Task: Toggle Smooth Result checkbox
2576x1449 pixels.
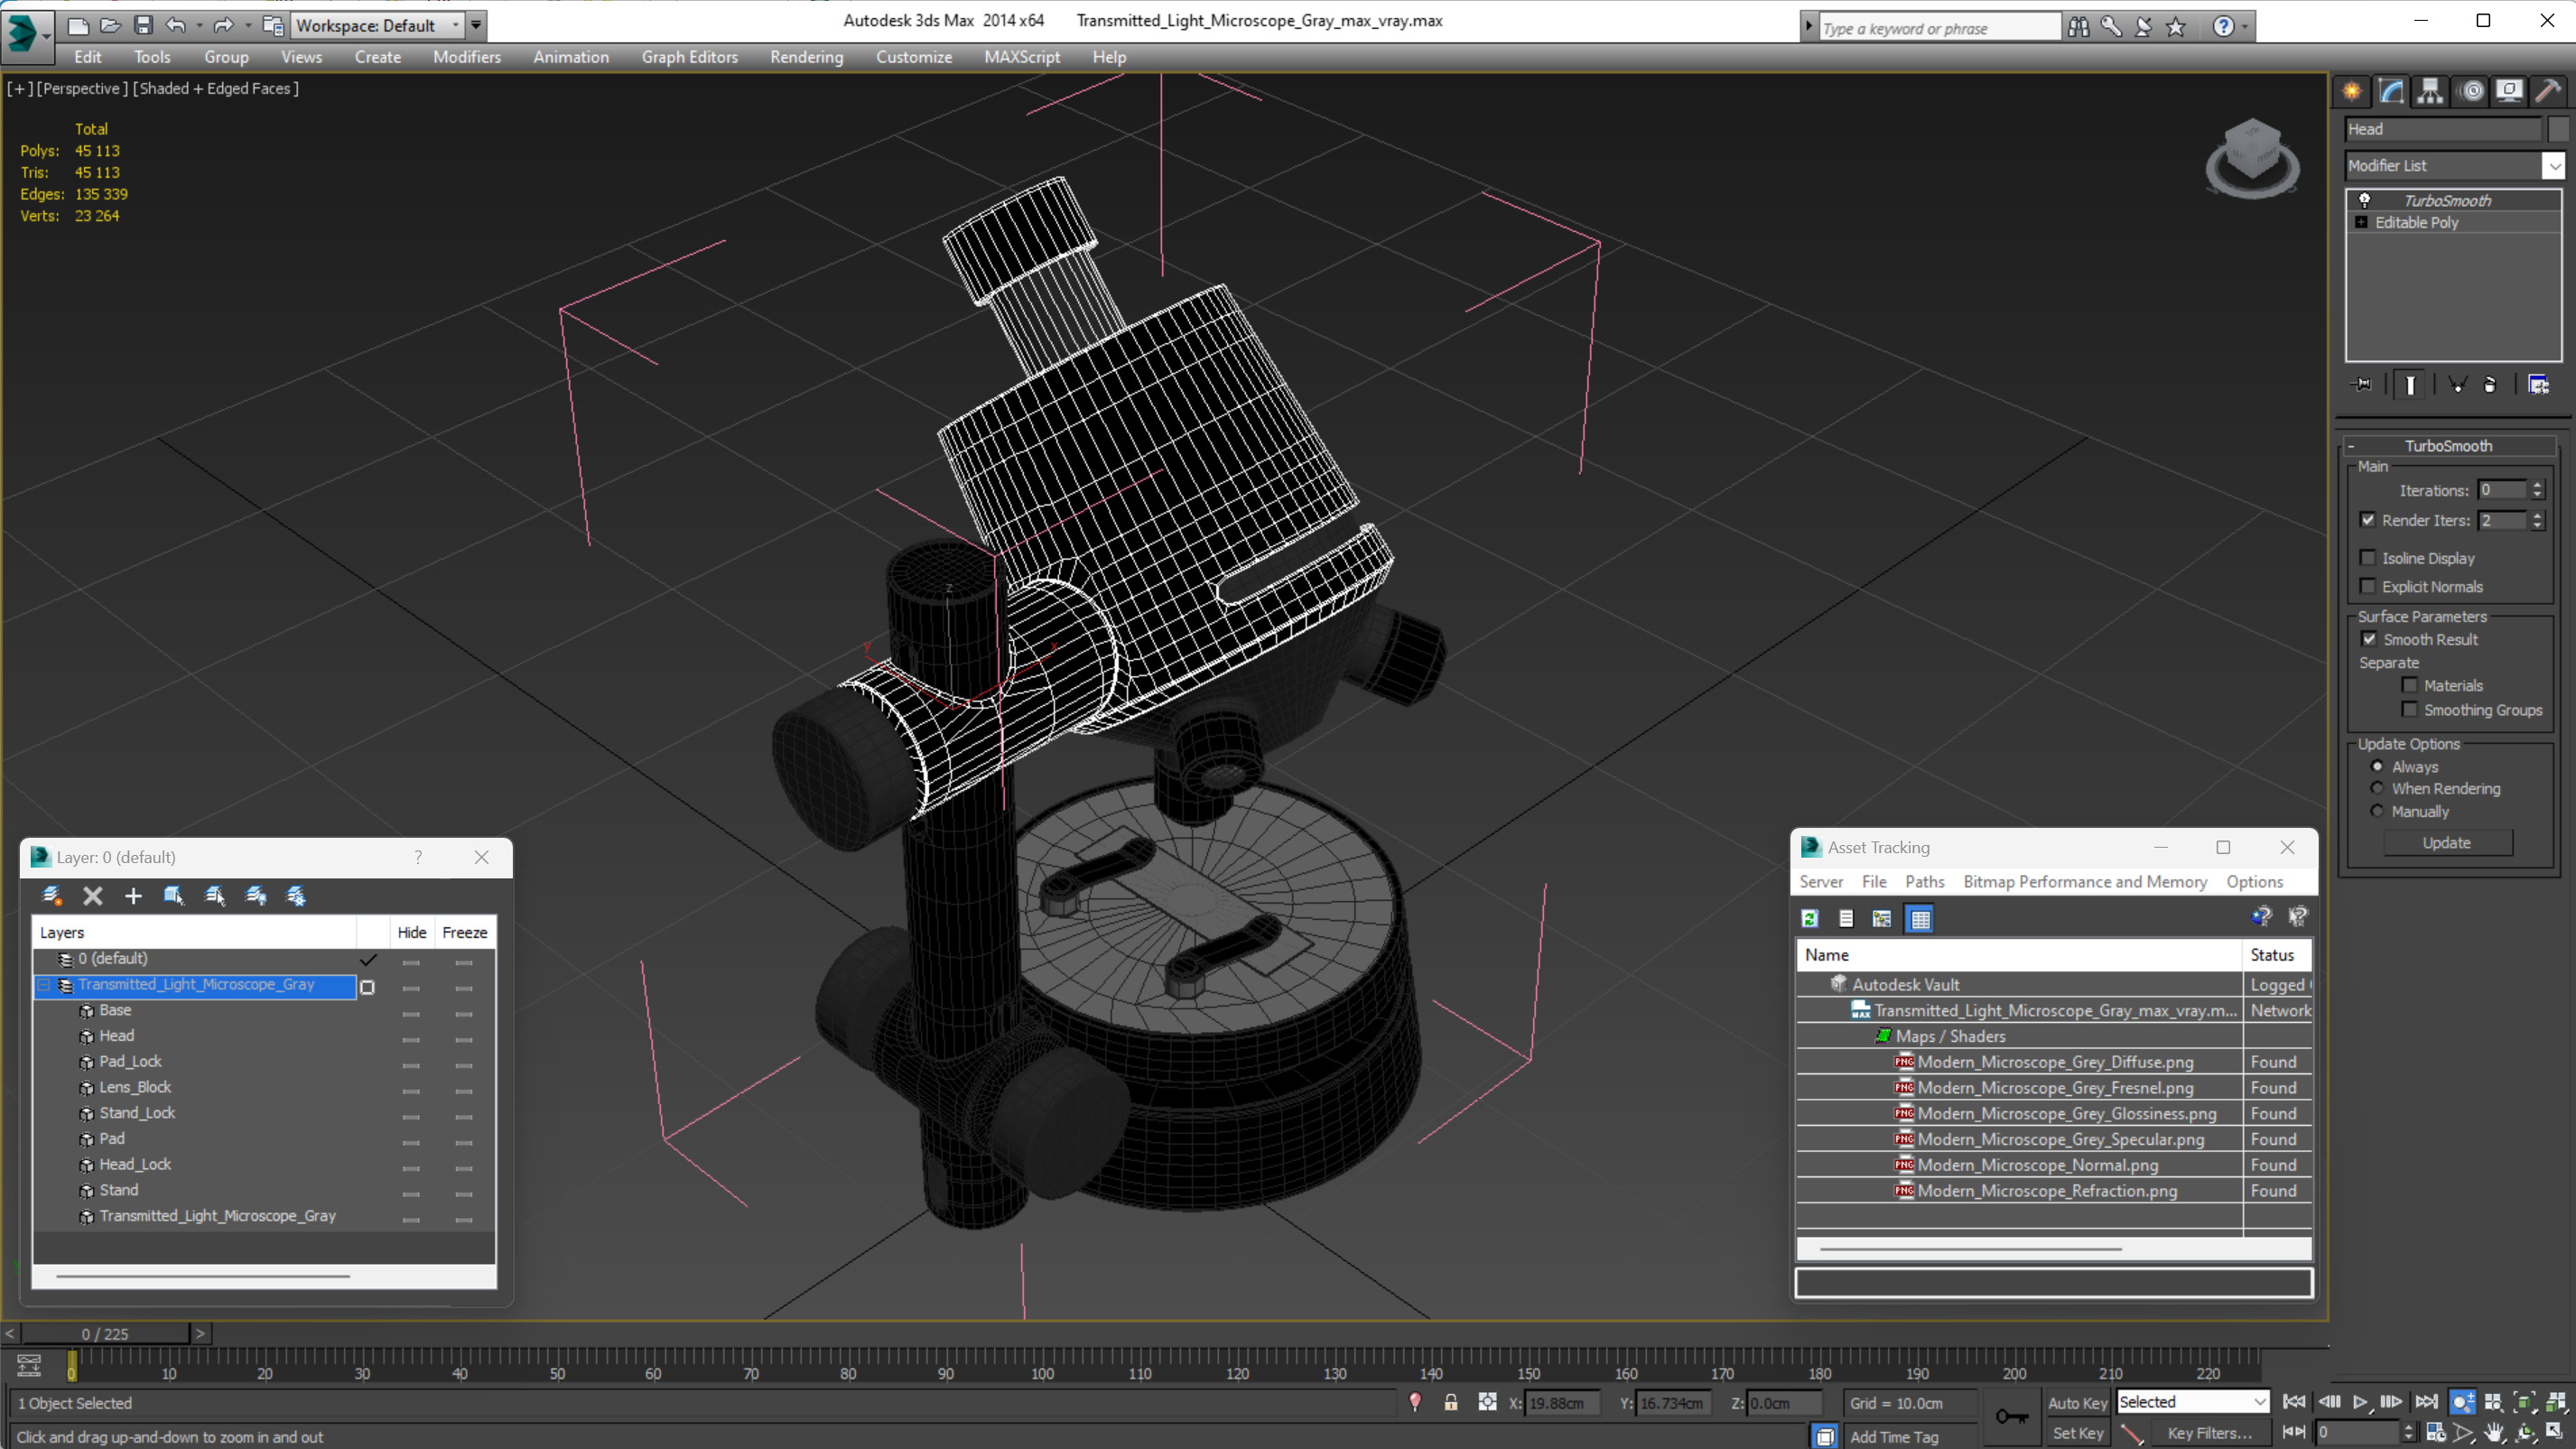Action: tap(2369, 639)
